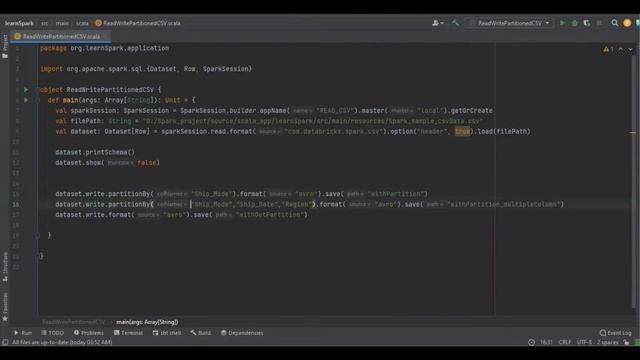Click learnSpark breadcrumb in navigation bar

click(x=19, y=23)
